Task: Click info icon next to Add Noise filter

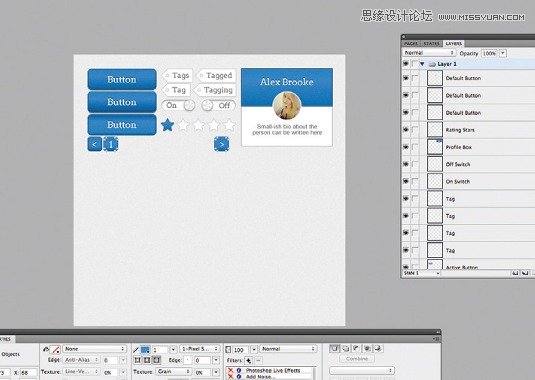Action: [x=239, y=376]
